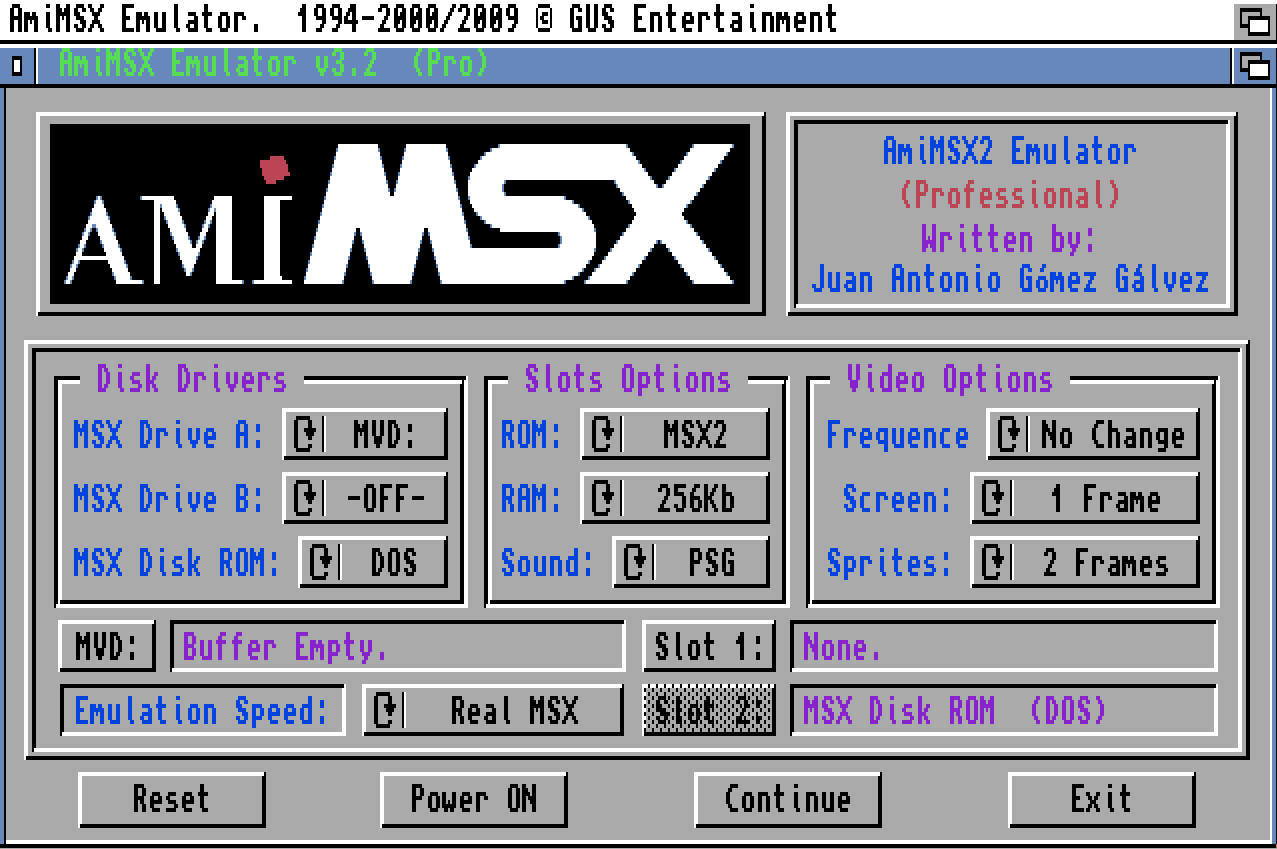Click the 'RAM:' label
1277x849 pixels.
pos(532,498)
